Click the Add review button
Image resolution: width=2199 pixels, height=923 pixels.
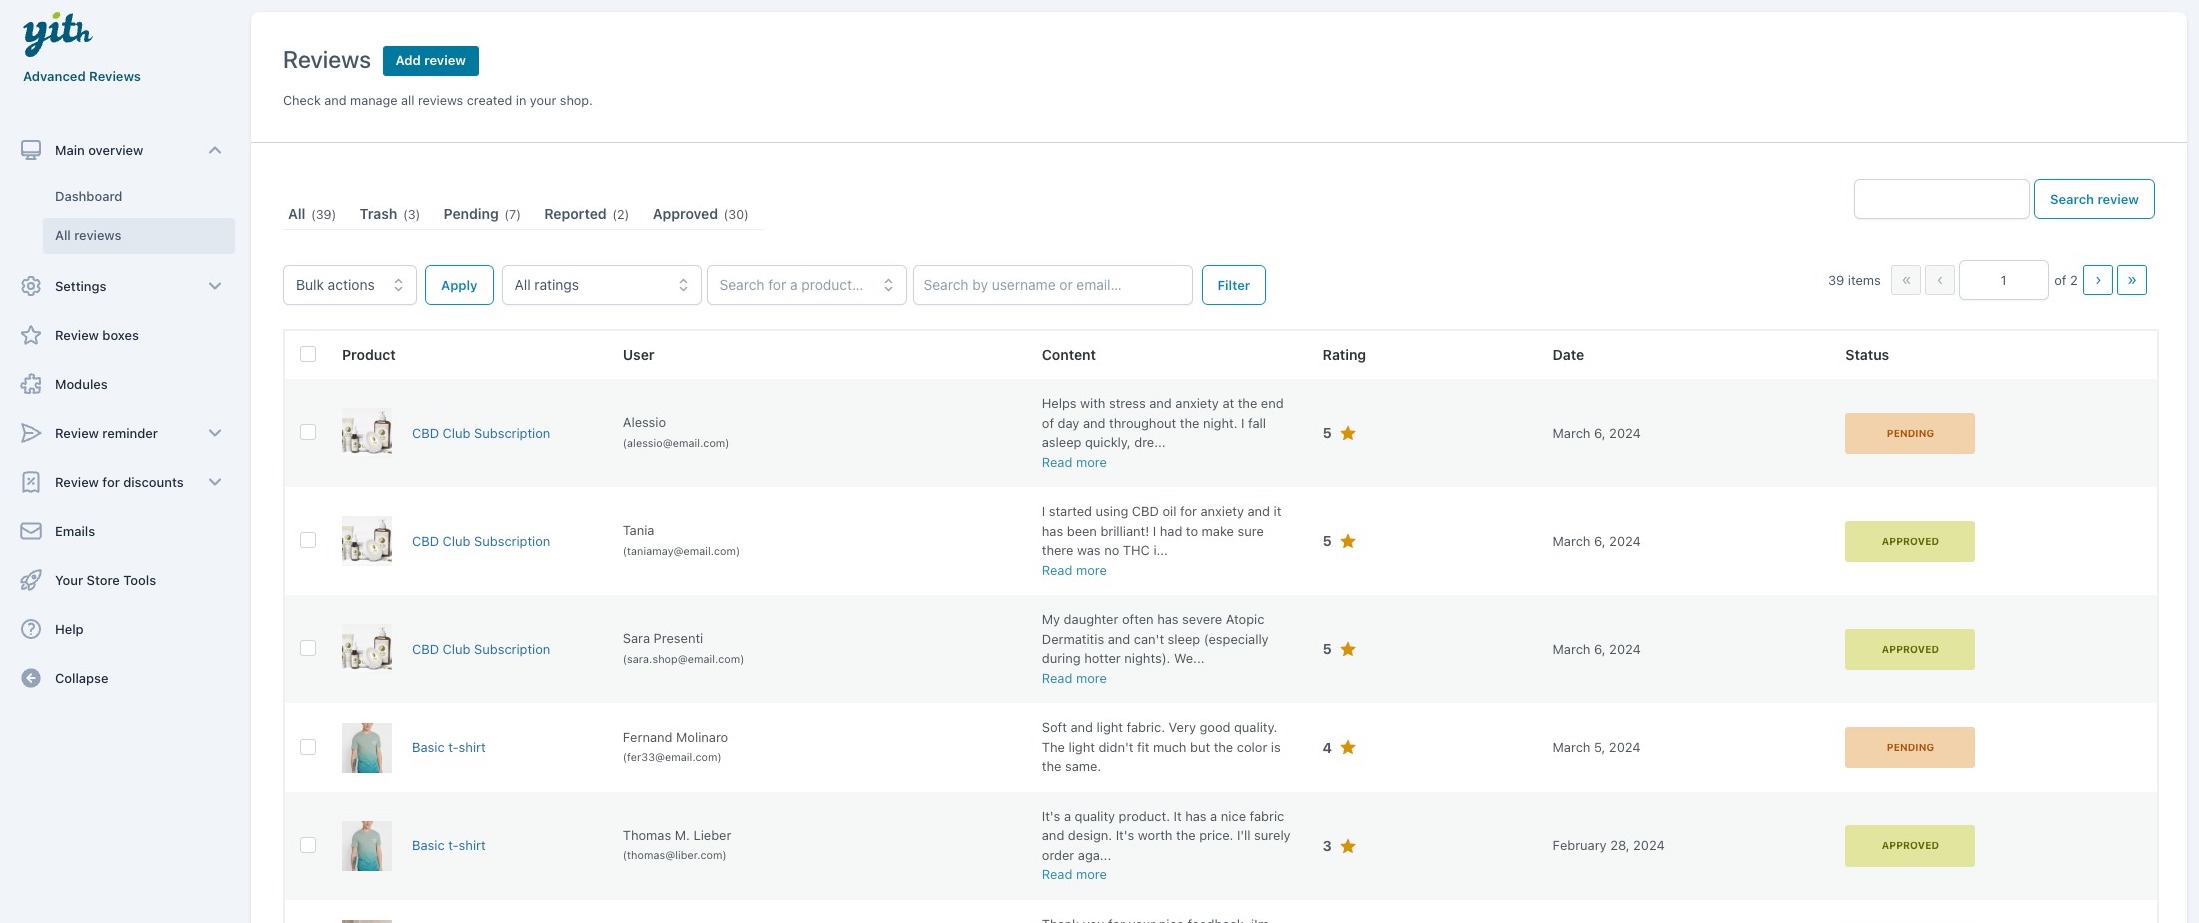(x=430, y=60)
